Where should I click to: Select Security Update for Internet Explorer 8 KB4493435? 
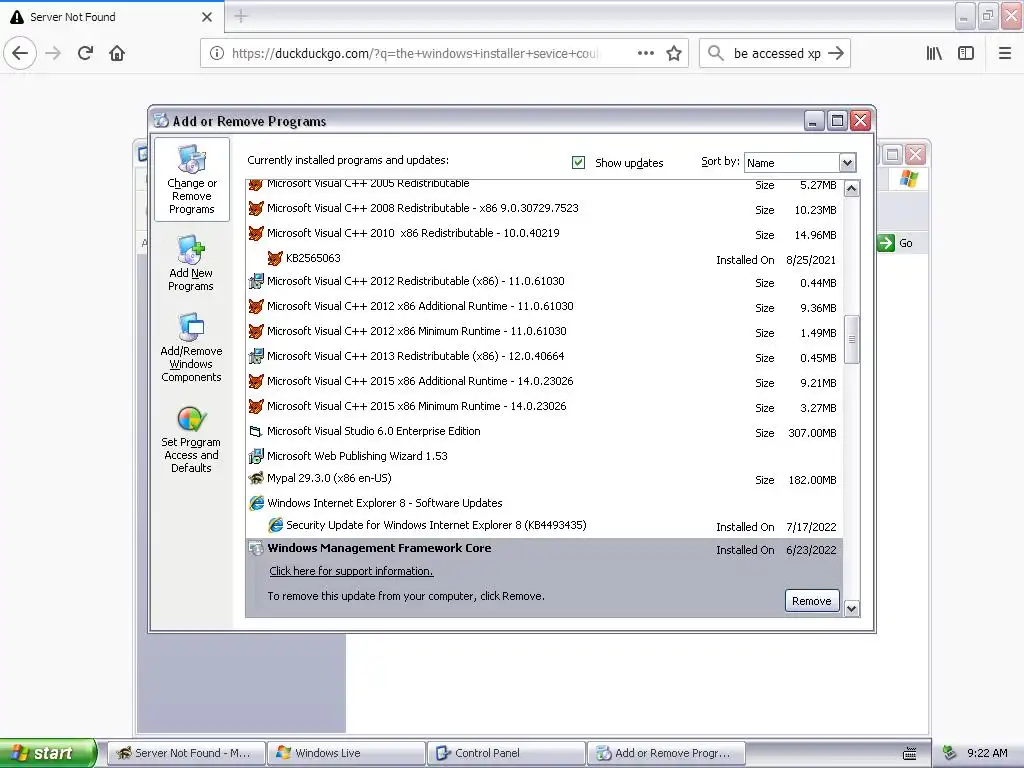tap(545, 526)
